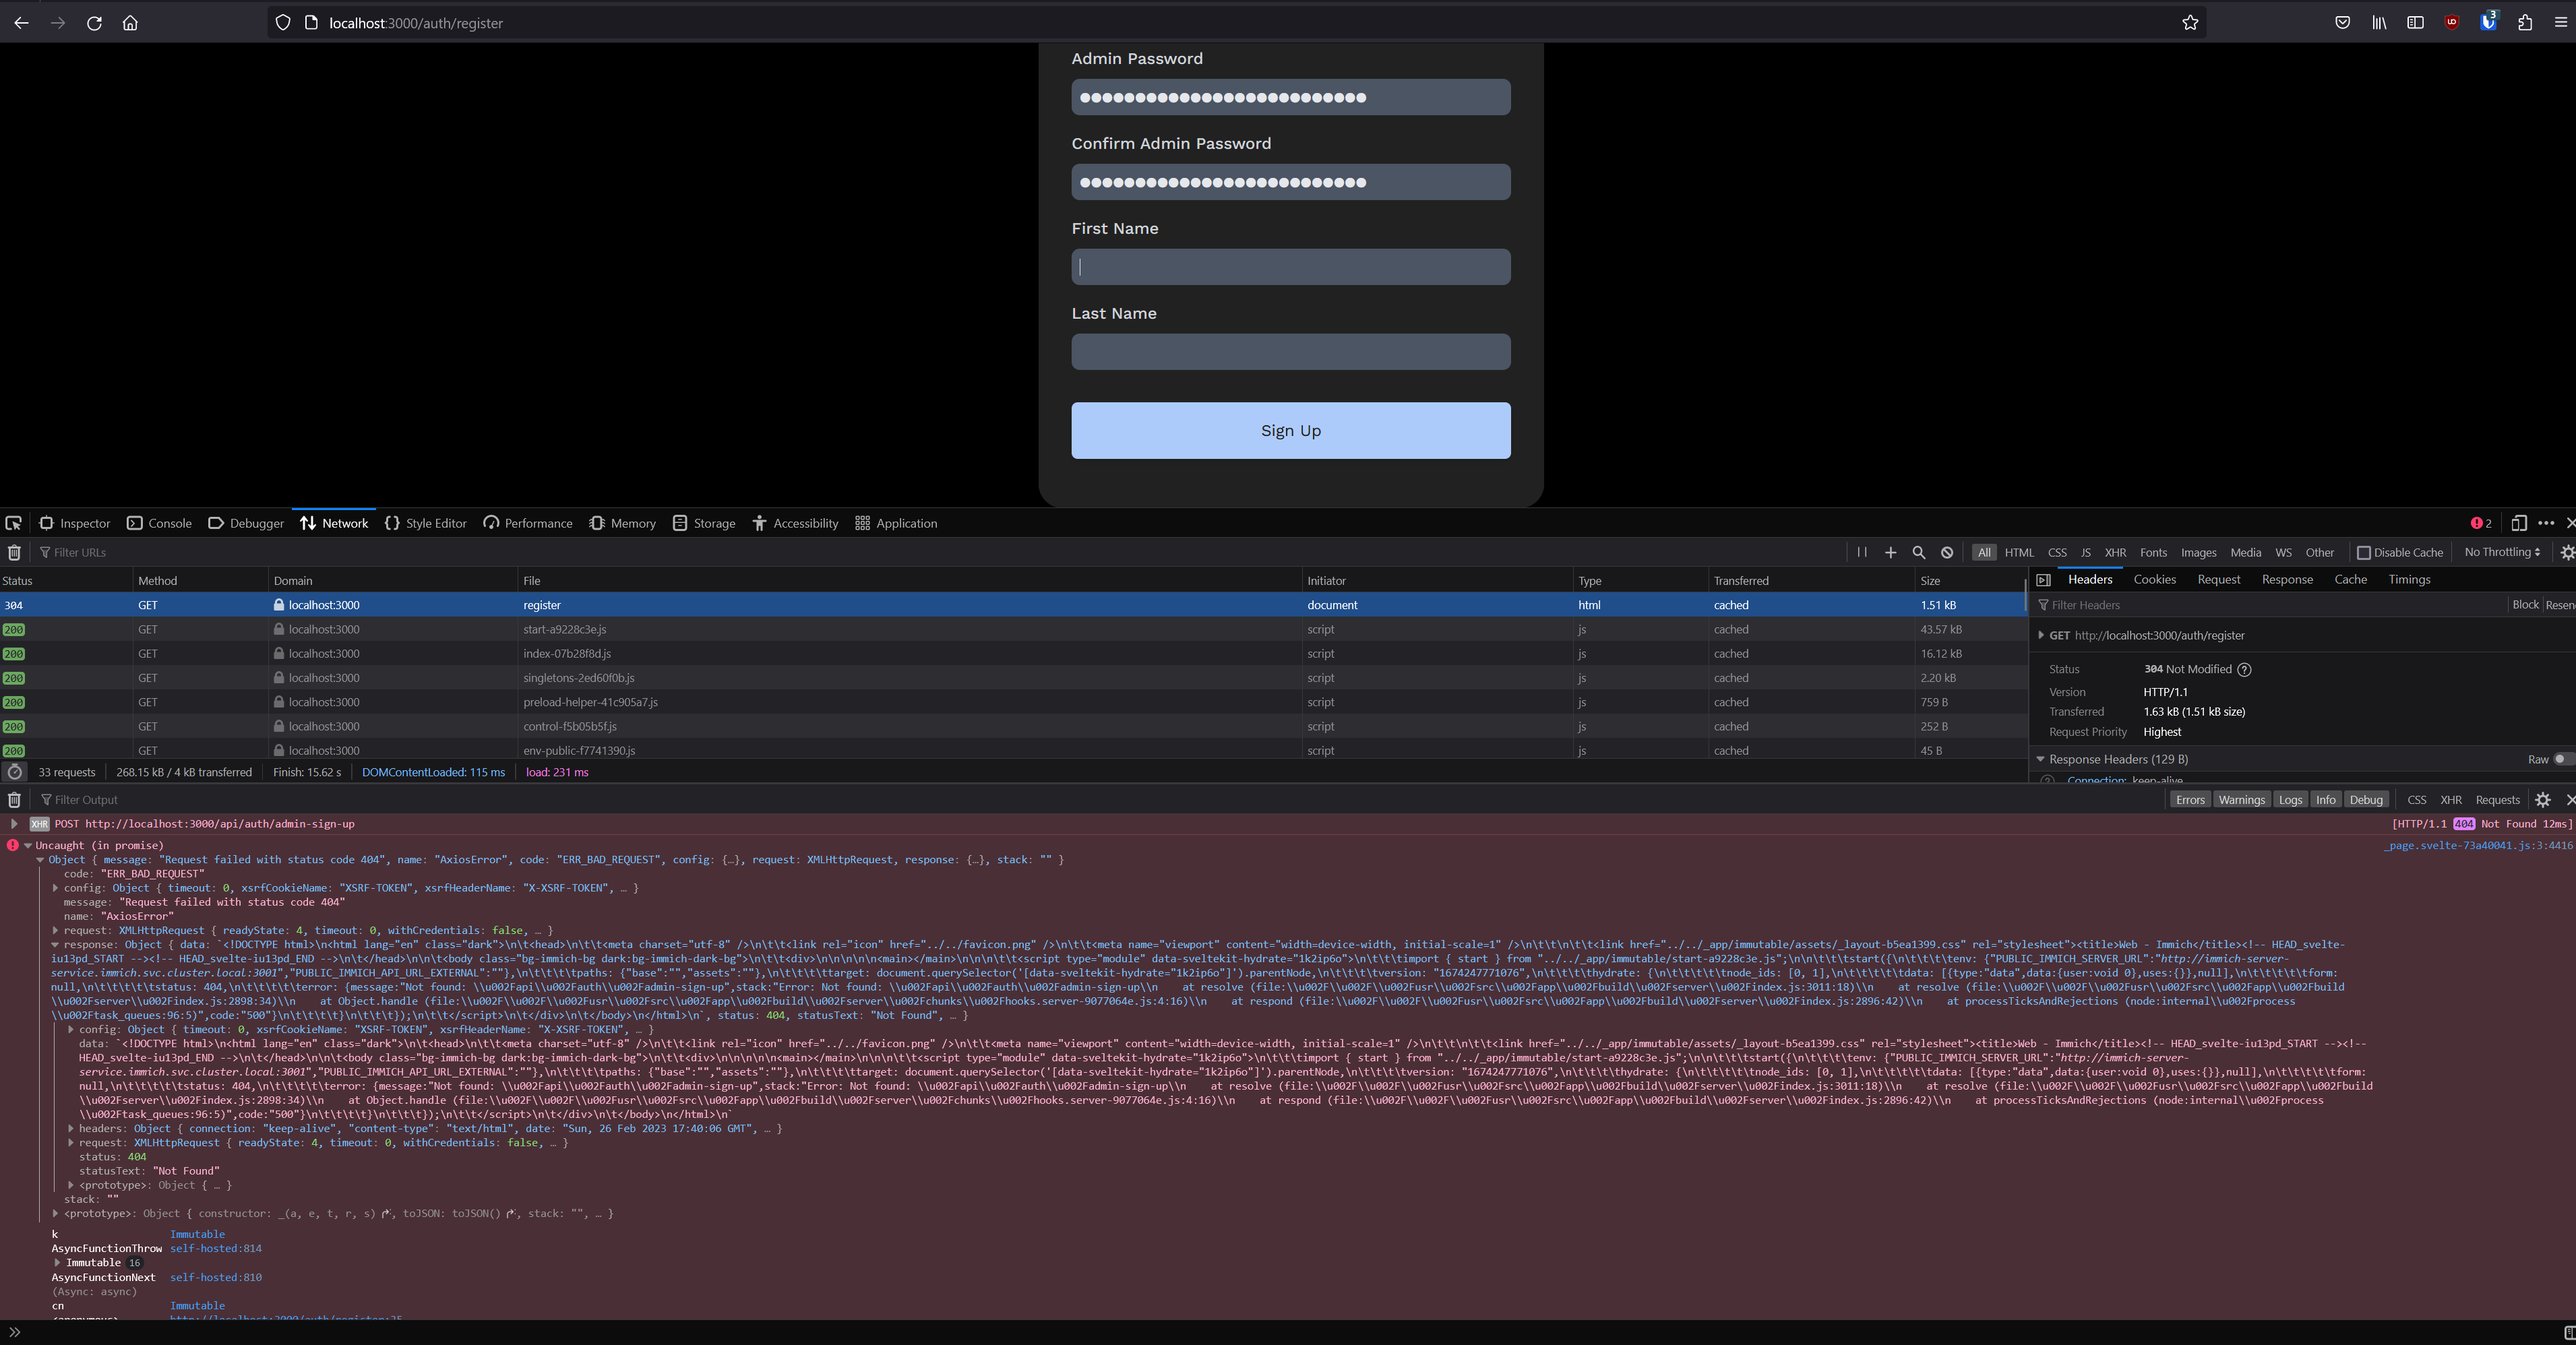Open the Cookies tab in details
This screenshot has height=1345, width=2576.
click(x=2154, y=580)
